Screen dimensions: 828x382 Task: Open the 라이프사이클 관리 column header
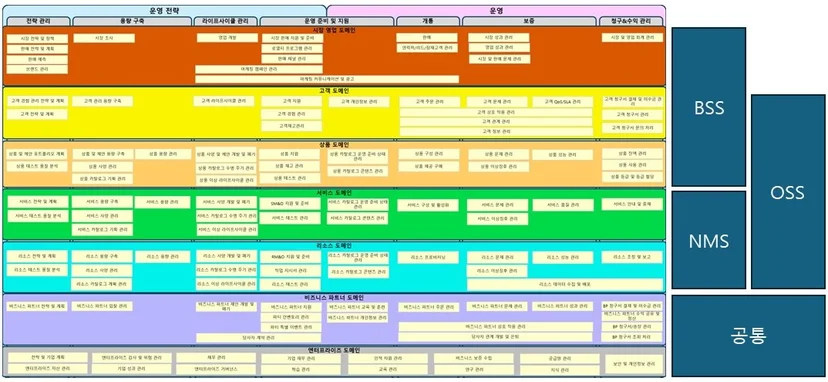click(225, 21)
